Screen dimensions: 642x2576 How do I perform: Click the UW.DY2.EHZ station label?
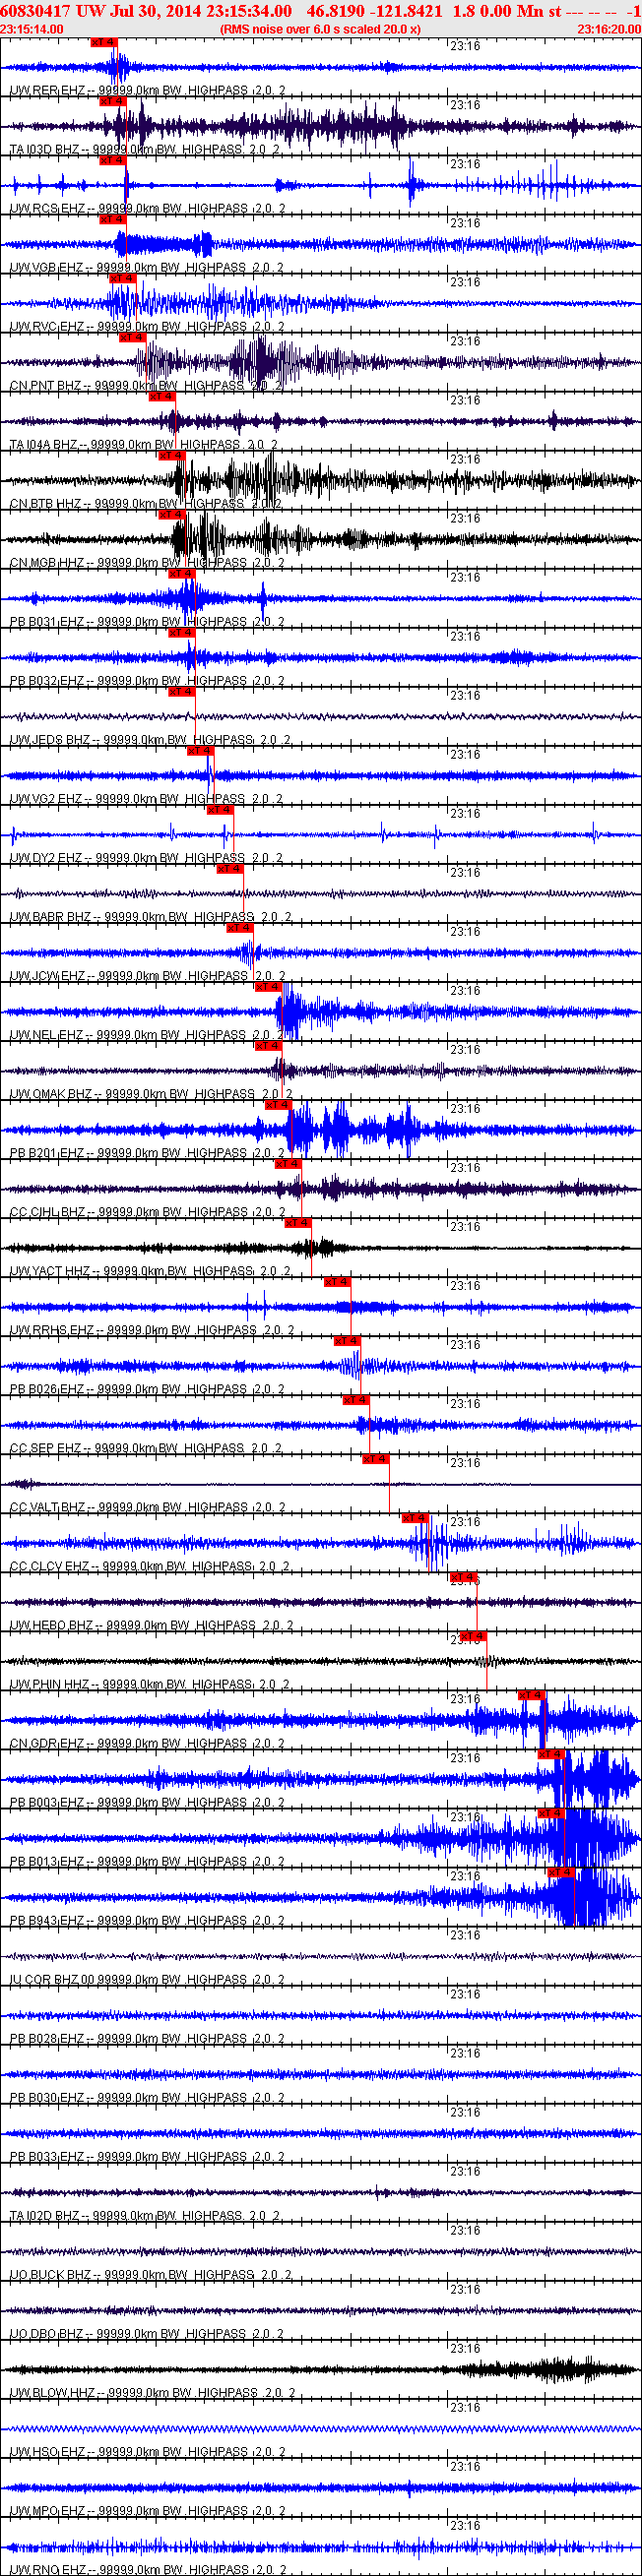click(x=146, y=857)
